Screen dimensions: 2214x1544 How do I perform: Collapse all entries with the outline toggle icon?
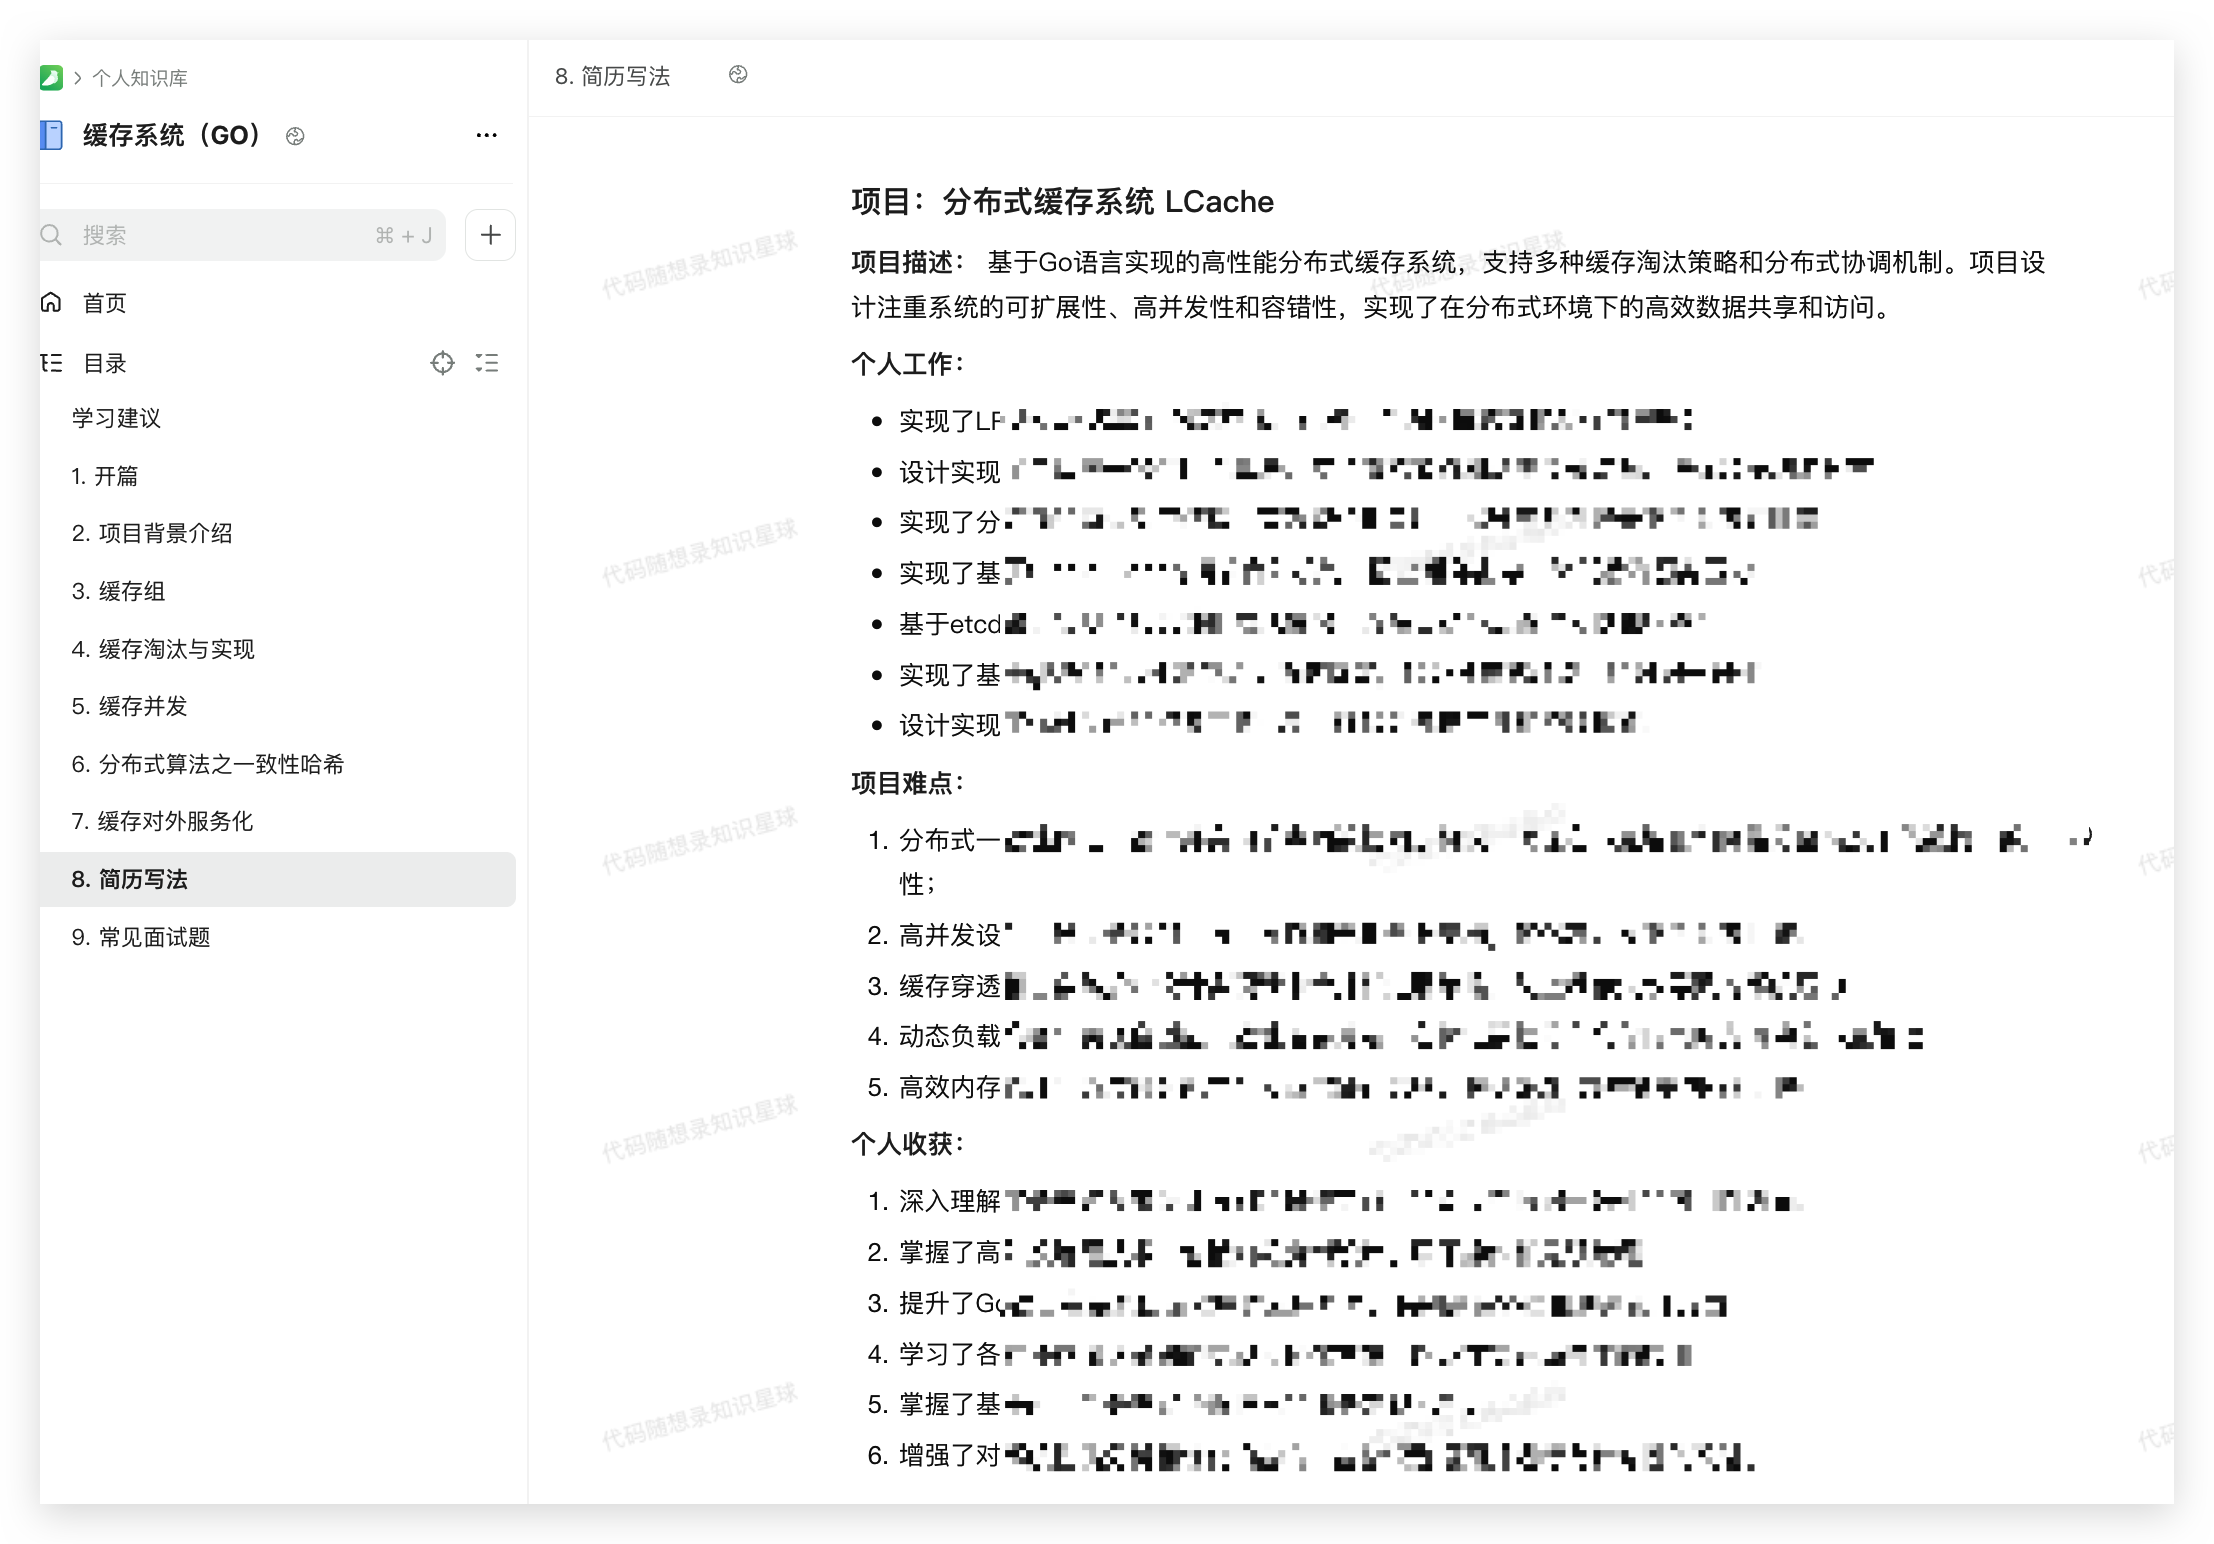coord(487,363)
